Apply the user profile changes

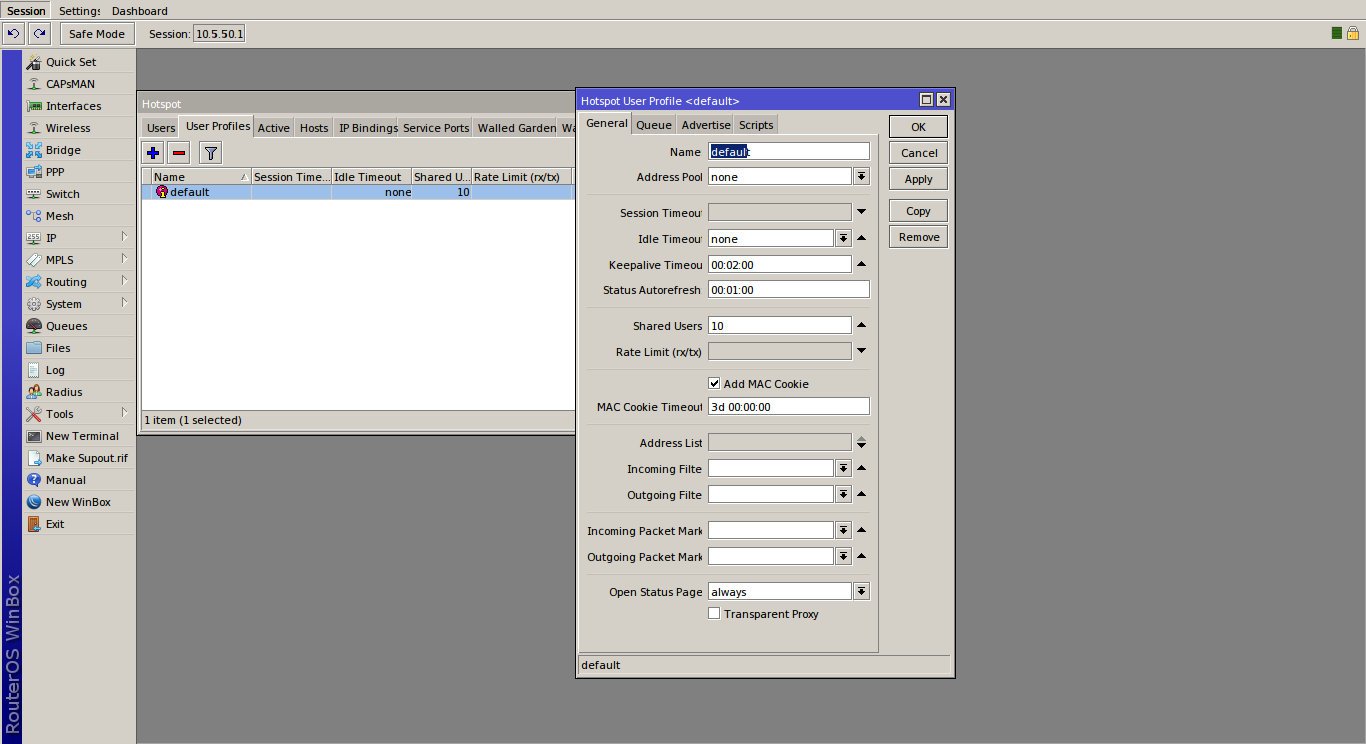coord(917,178)
